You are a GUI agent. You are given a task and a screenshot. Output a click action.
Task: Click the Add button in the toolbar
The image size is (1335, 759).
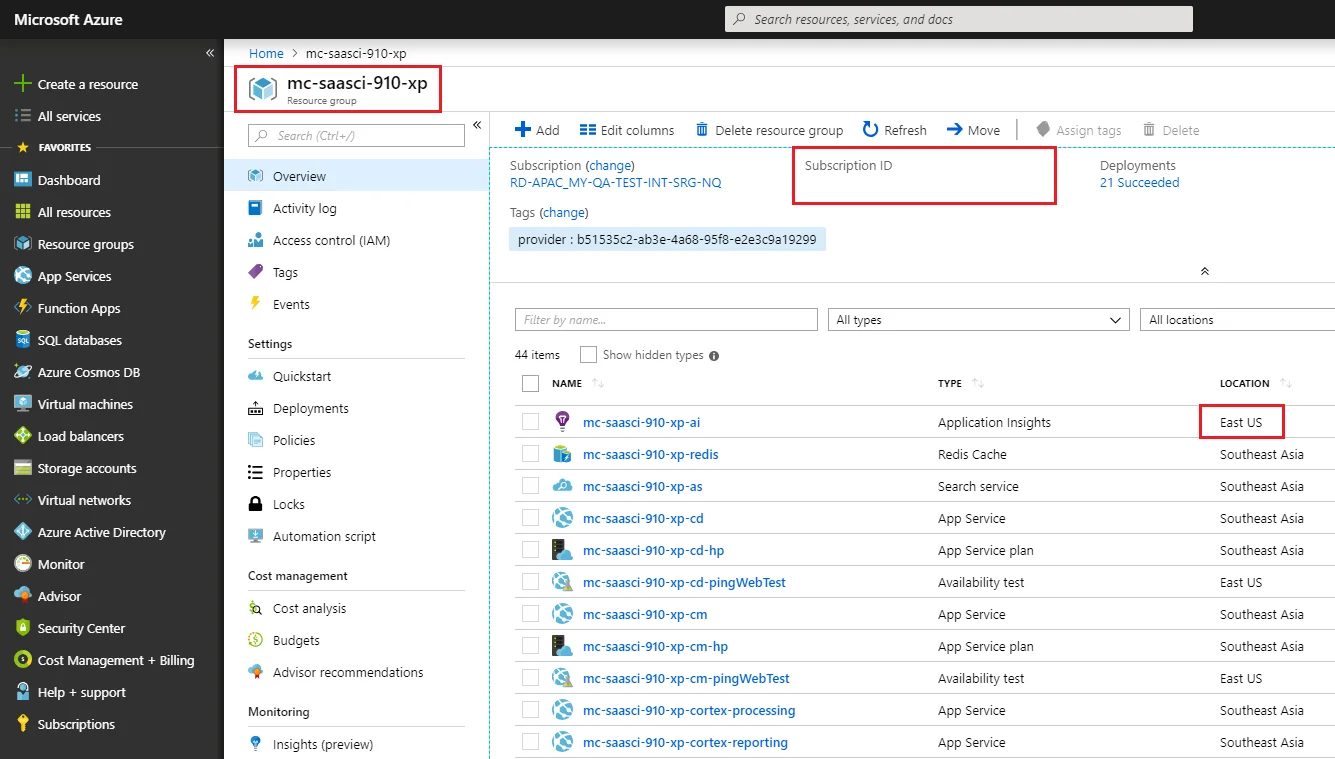(x=537, y=130)
